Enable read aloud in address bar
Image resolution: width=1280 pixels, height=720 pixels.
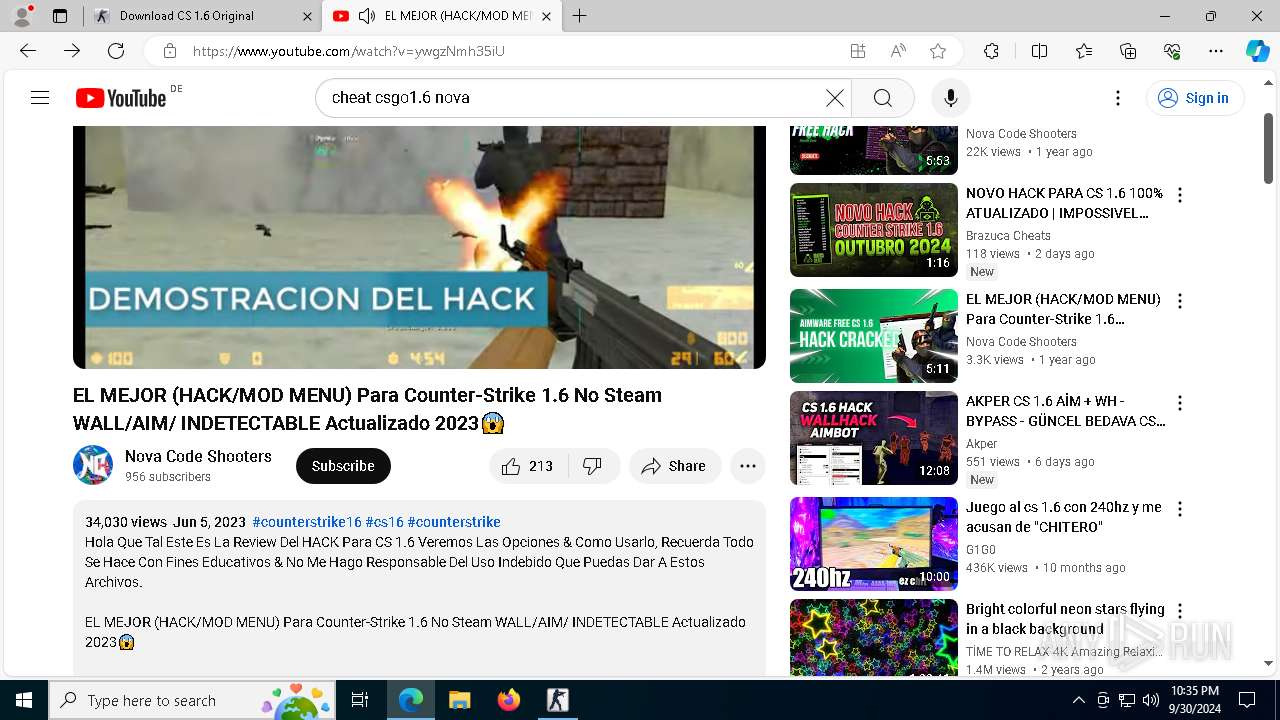[x=898, y=51]
